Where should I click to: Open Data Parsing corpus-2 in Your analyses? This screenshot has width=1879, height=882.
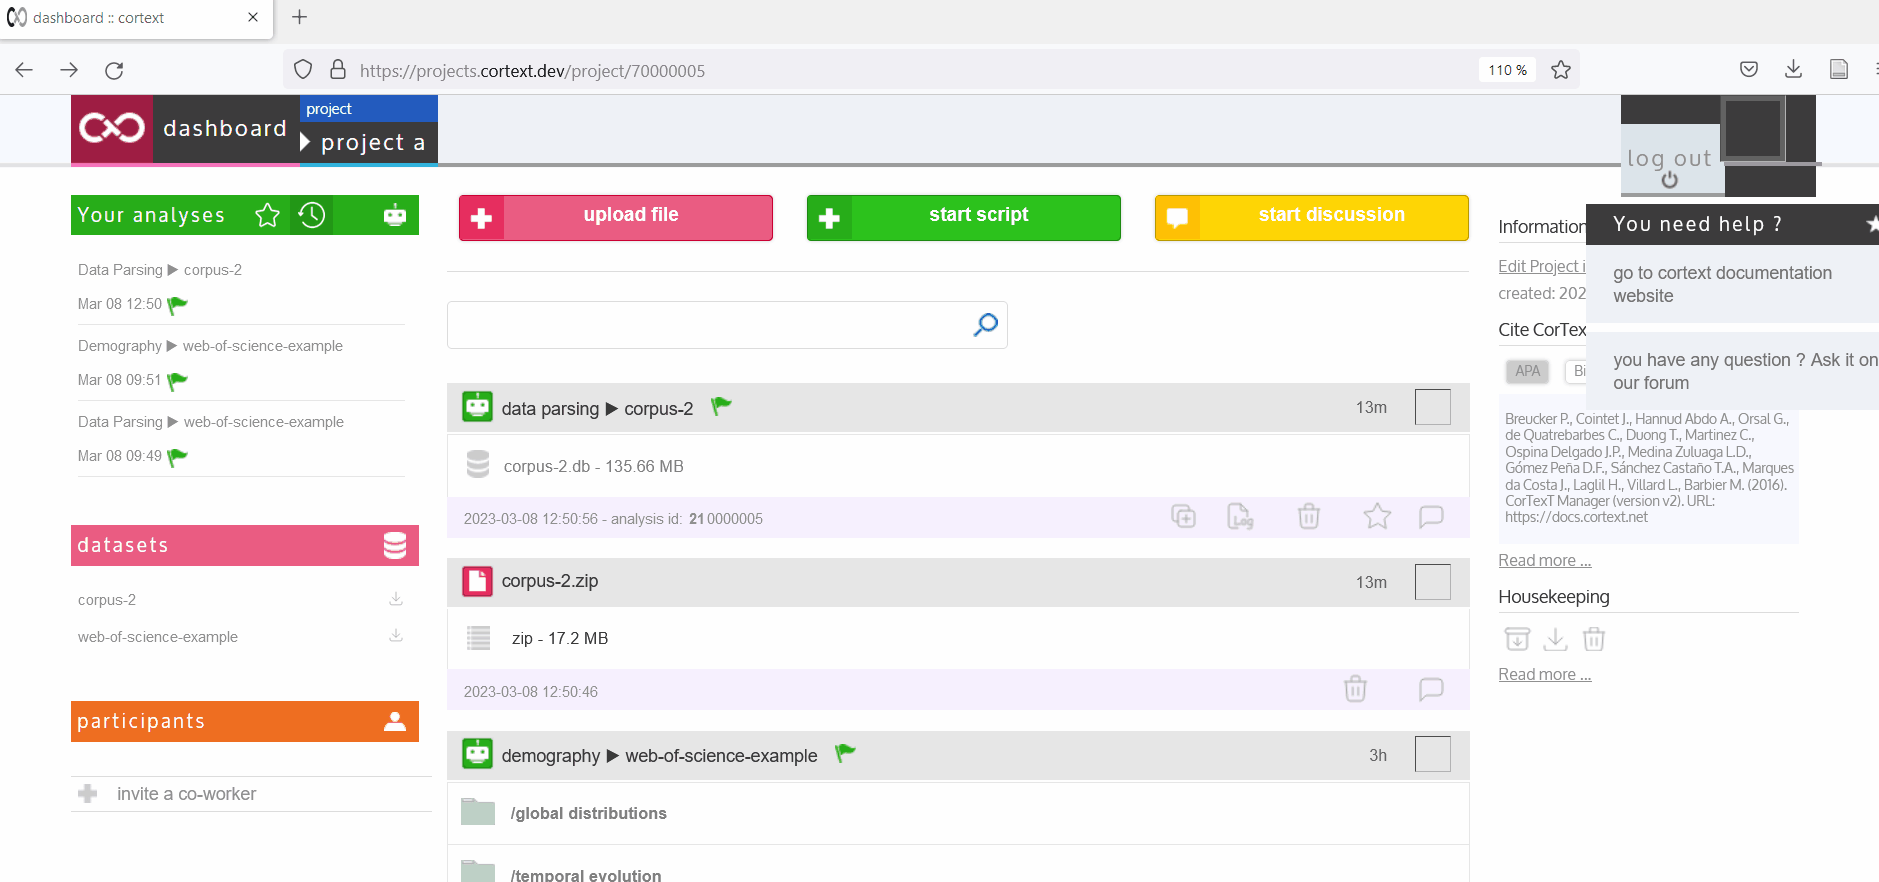pos(160,270)
